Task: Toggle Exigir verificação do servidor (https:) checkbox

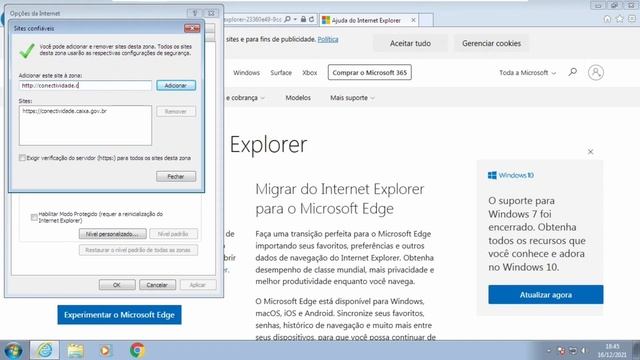Action: coord(22,158)
